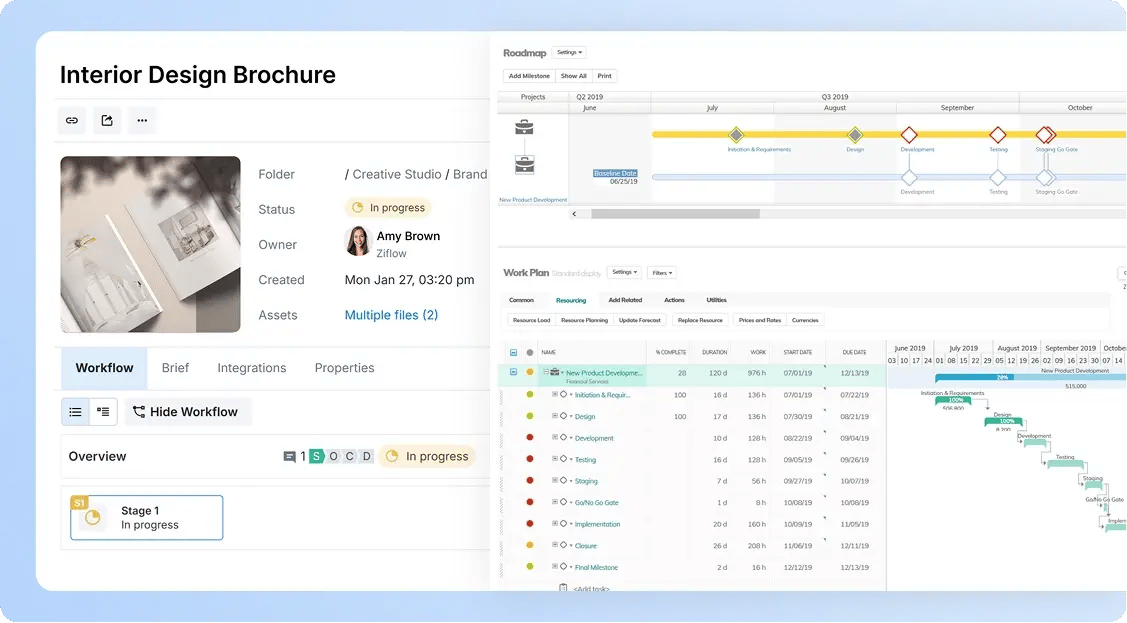Open the Resourcing ribbon tab
1127x623 pixels.
click(570, 299)
